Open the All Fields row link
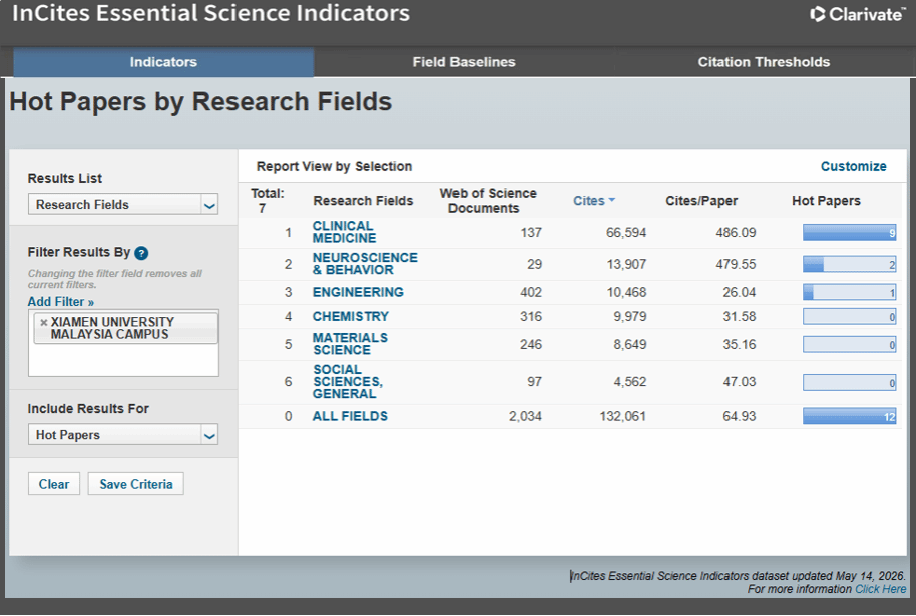 [x=350, y=417]
